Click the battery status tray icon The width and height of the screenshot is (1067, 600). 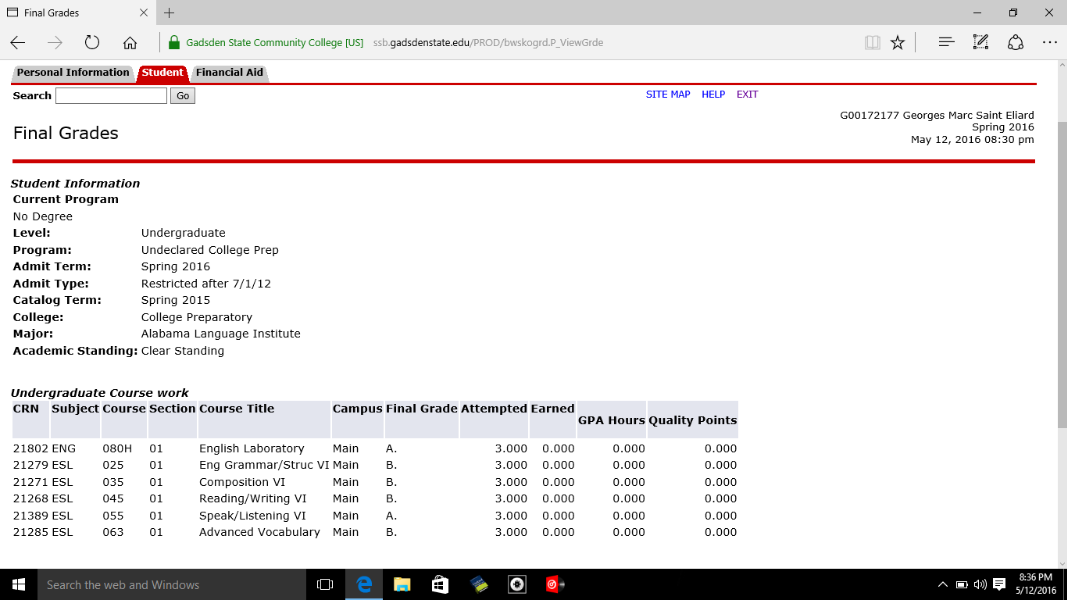coord(962,584)
